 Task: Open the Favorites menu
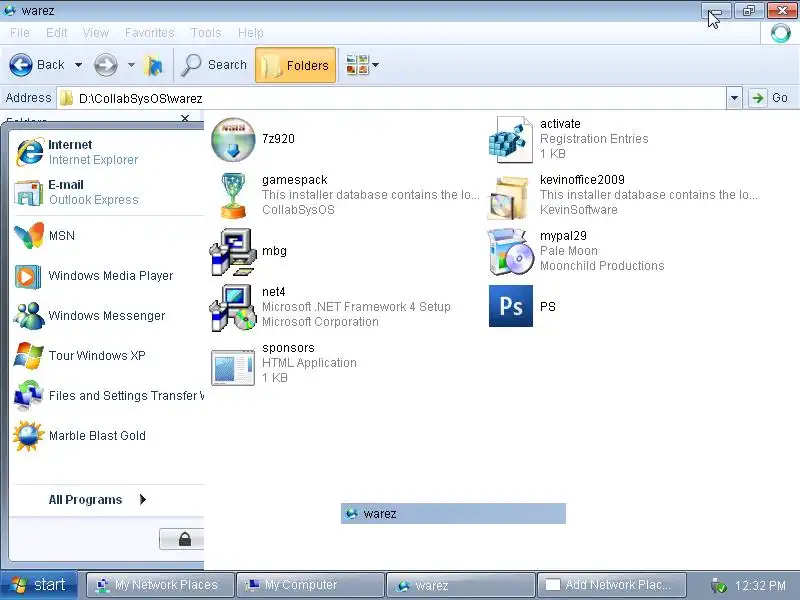click(149, 33)
